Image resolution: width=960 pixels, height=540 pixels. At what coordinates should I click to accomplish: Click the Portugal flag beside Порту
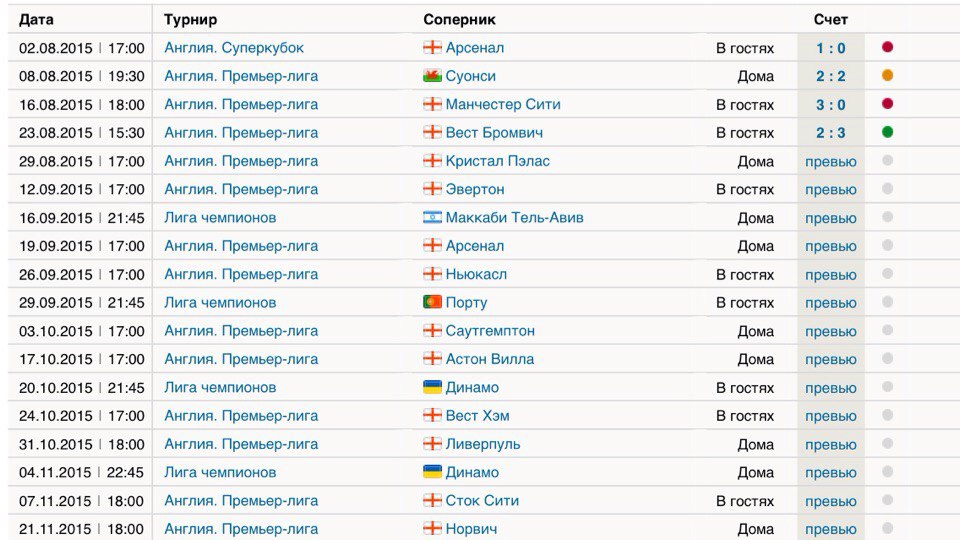click(x=432, y=303)
